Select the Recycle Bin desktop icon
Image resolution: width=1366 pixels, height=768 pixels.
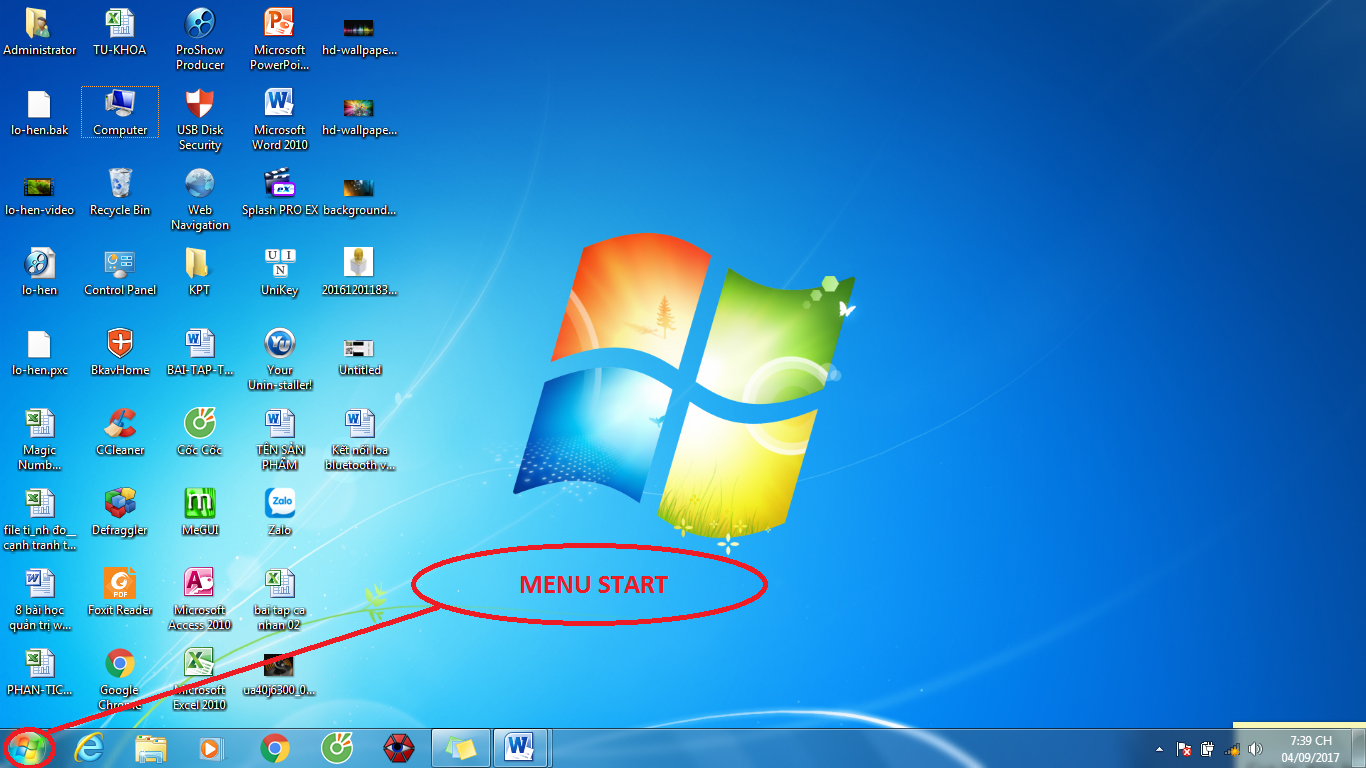pos(120,192)
